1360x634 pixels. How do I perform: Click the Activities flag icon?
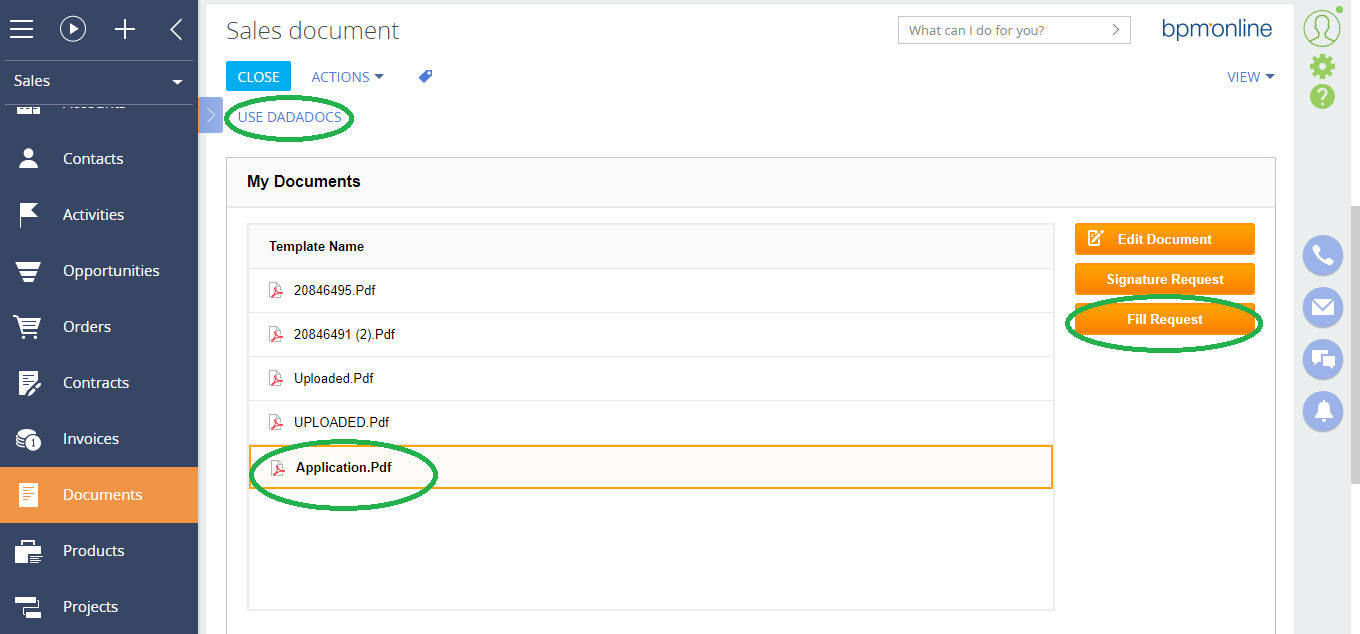(28, 214)
